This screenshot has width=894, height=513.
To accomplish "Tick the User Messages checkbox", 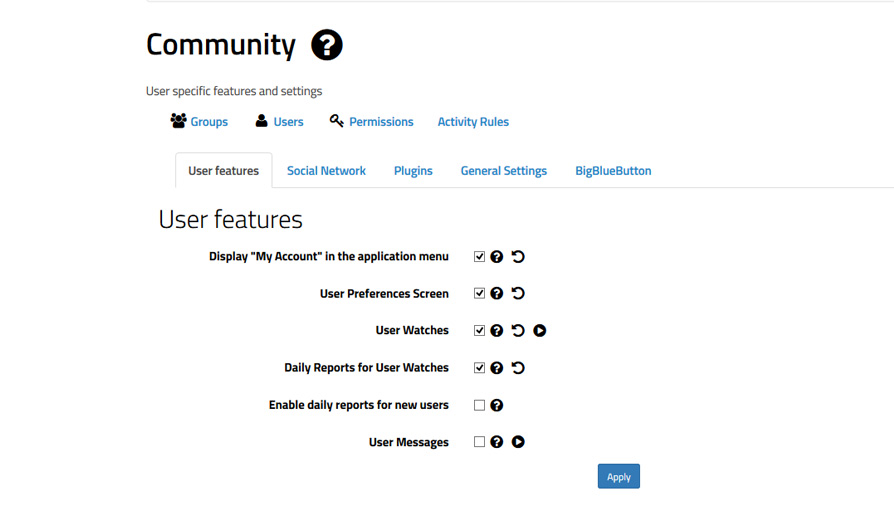I will tap(479, 442).
